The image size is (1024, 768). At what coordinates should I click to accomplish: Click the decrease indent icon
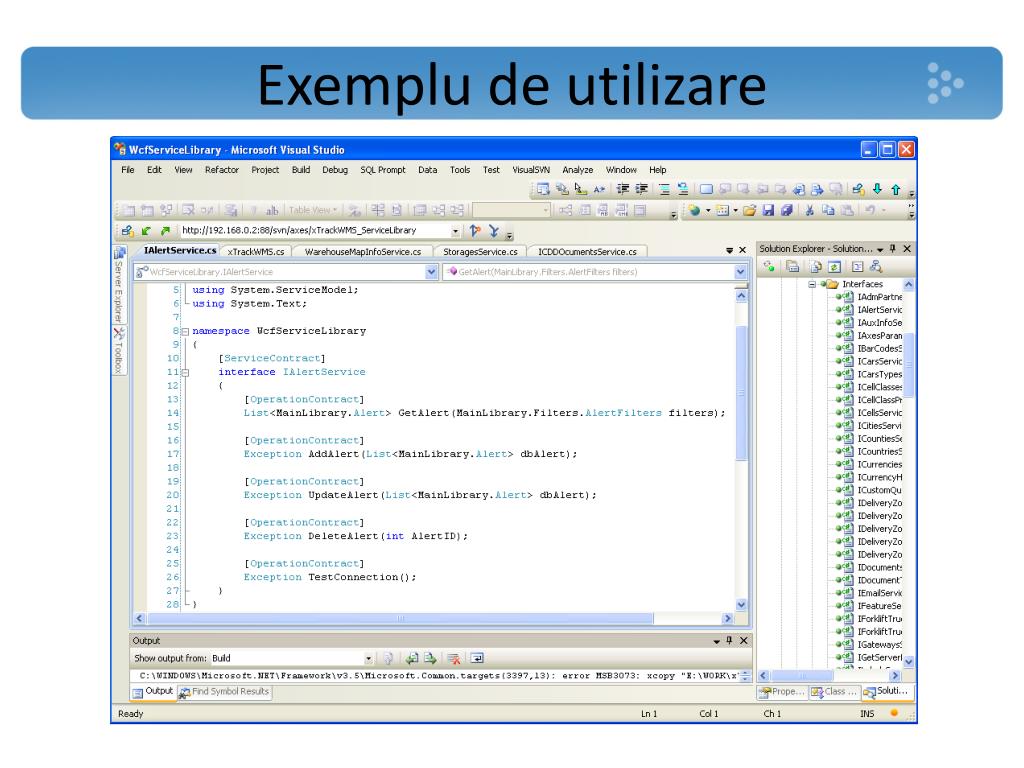[623, 189]
